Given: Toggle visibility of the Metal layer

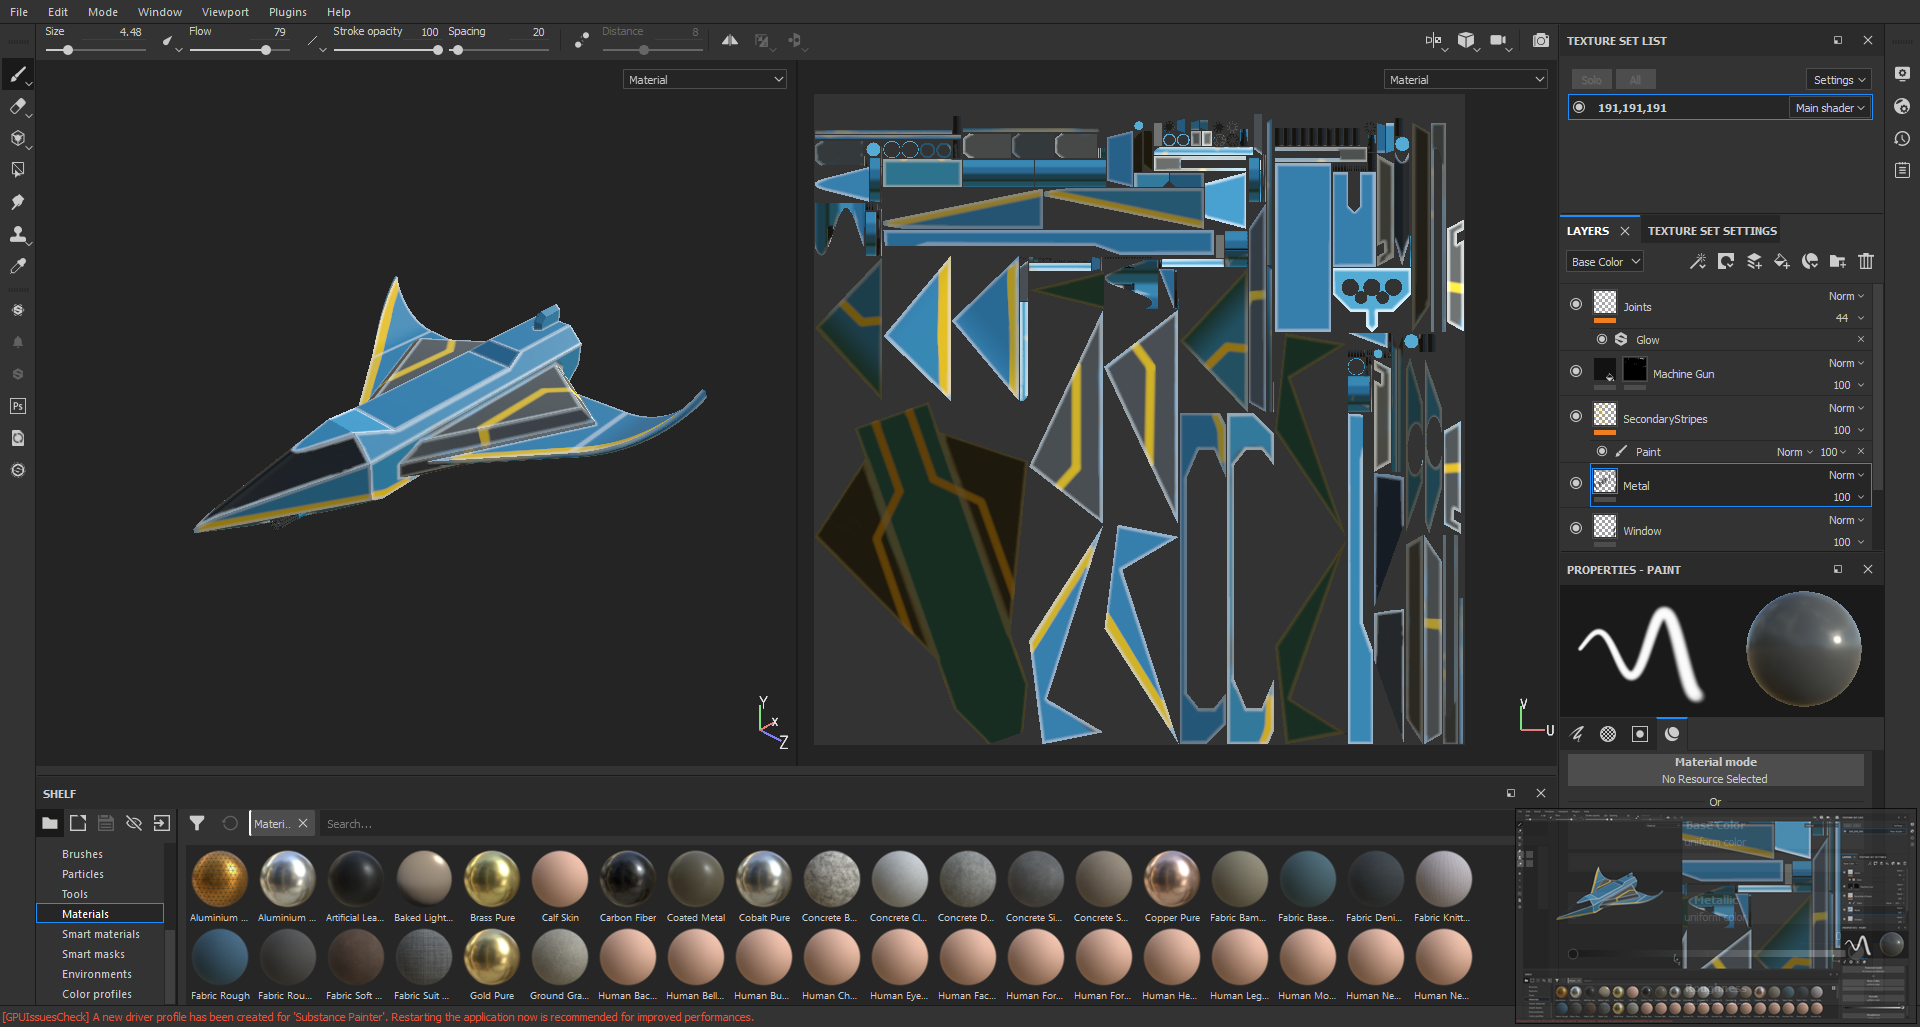Looking at the screenshot, I should coord(1576,483).
